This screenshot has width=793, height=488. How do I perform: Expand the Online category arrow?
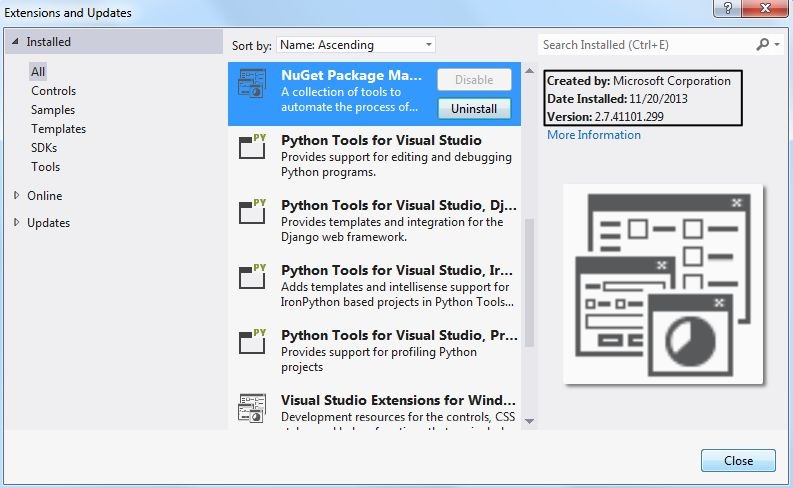click(x=16, y=195)
